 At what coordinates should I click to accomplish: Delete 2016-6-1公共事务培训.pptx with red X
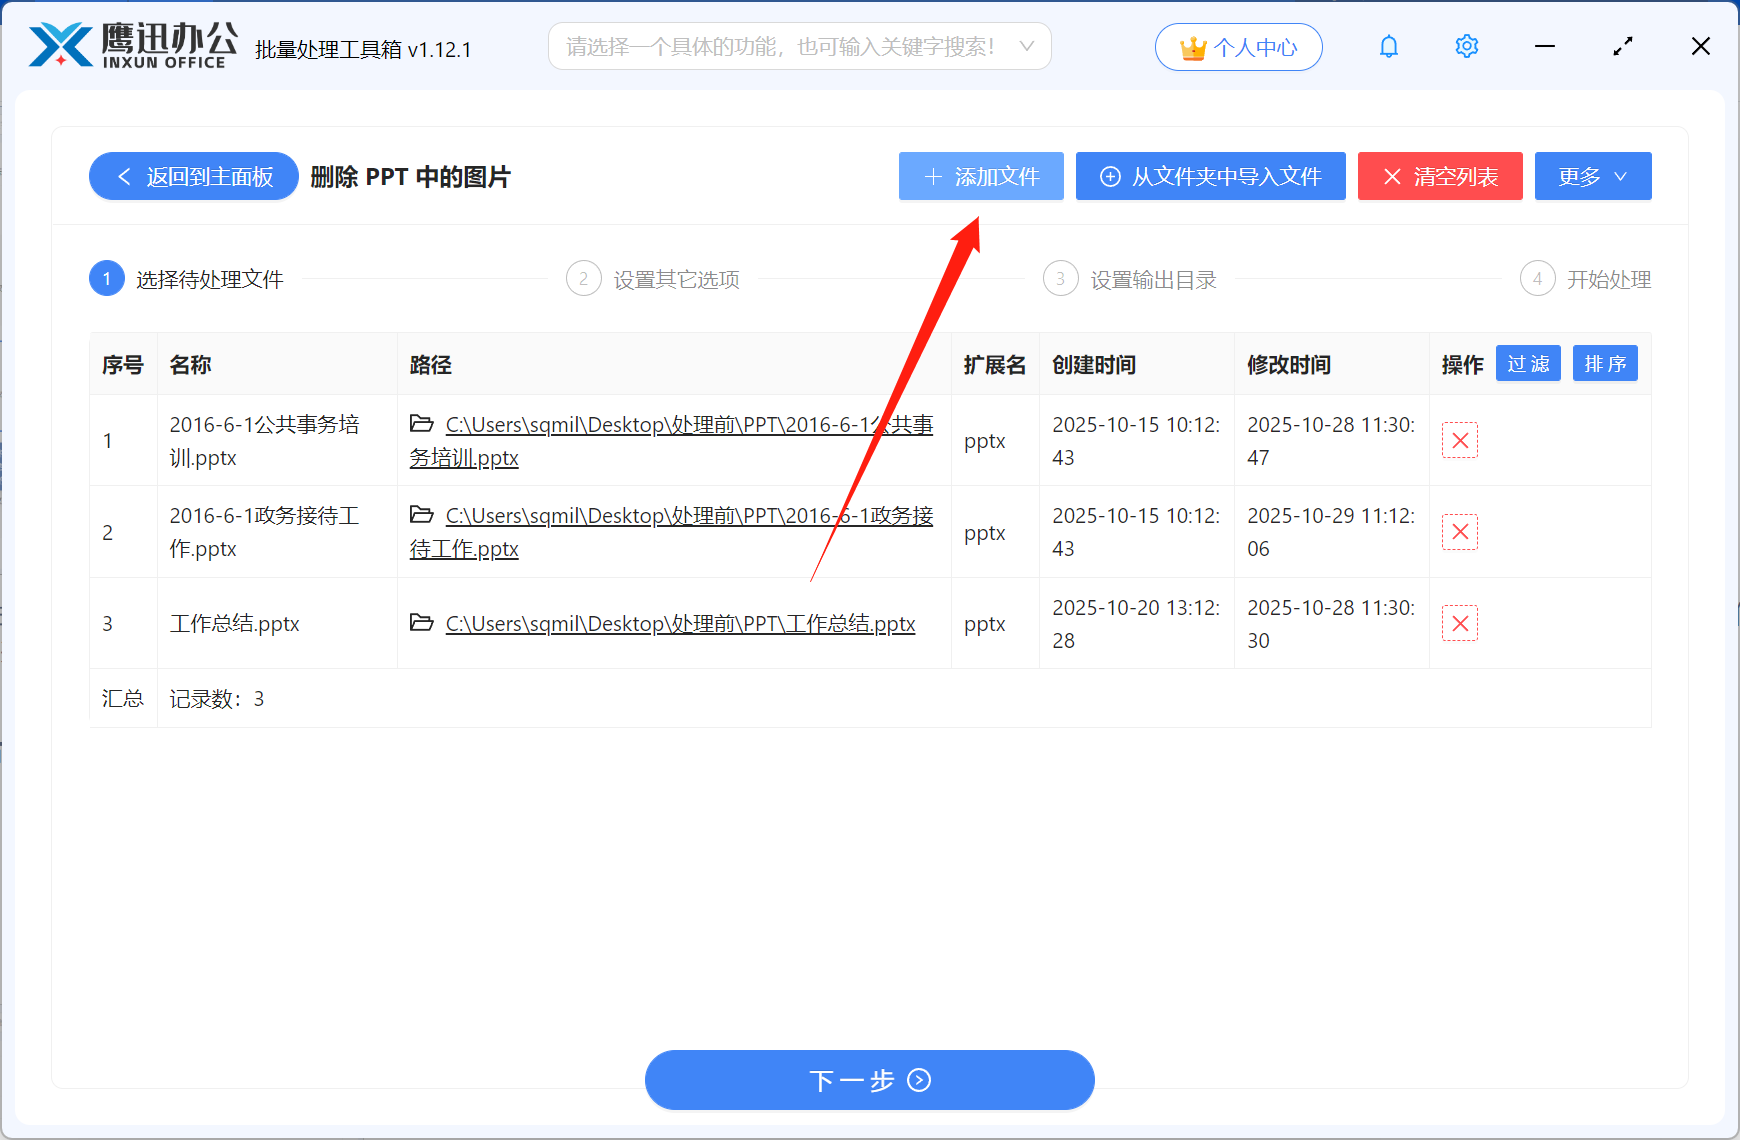[1459, 440]
